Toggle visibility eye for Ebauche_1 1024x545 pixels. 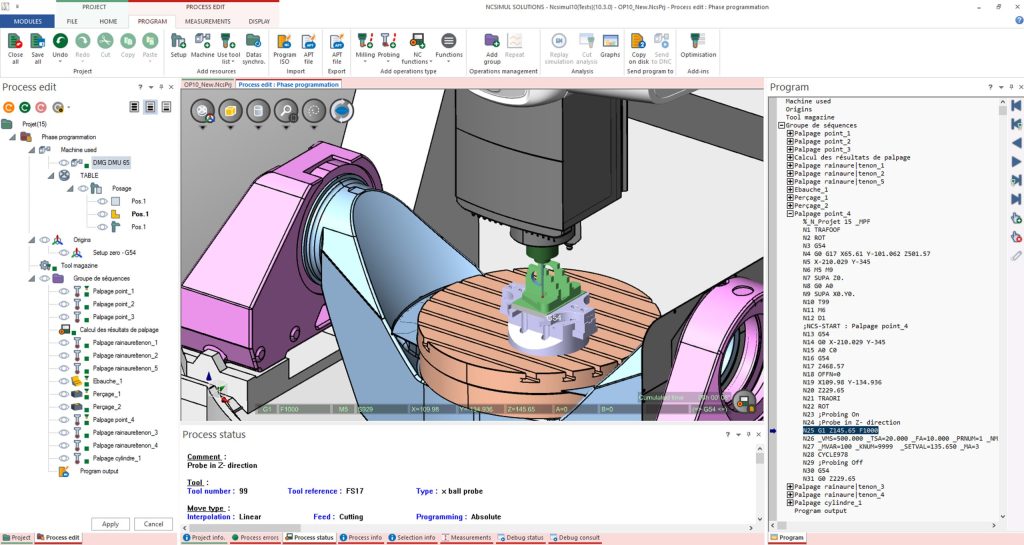click(x=63, y=382)
